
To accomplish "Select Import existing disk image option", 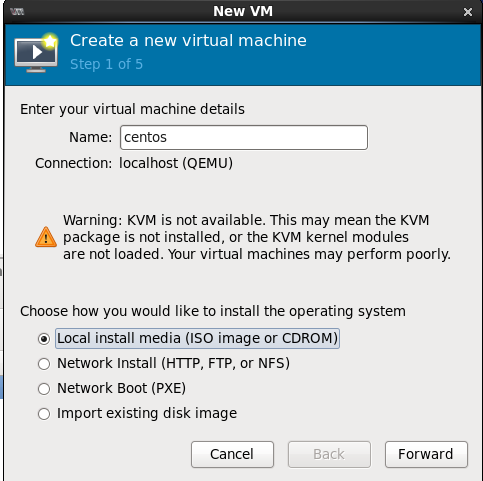I will tap(44, 414).
